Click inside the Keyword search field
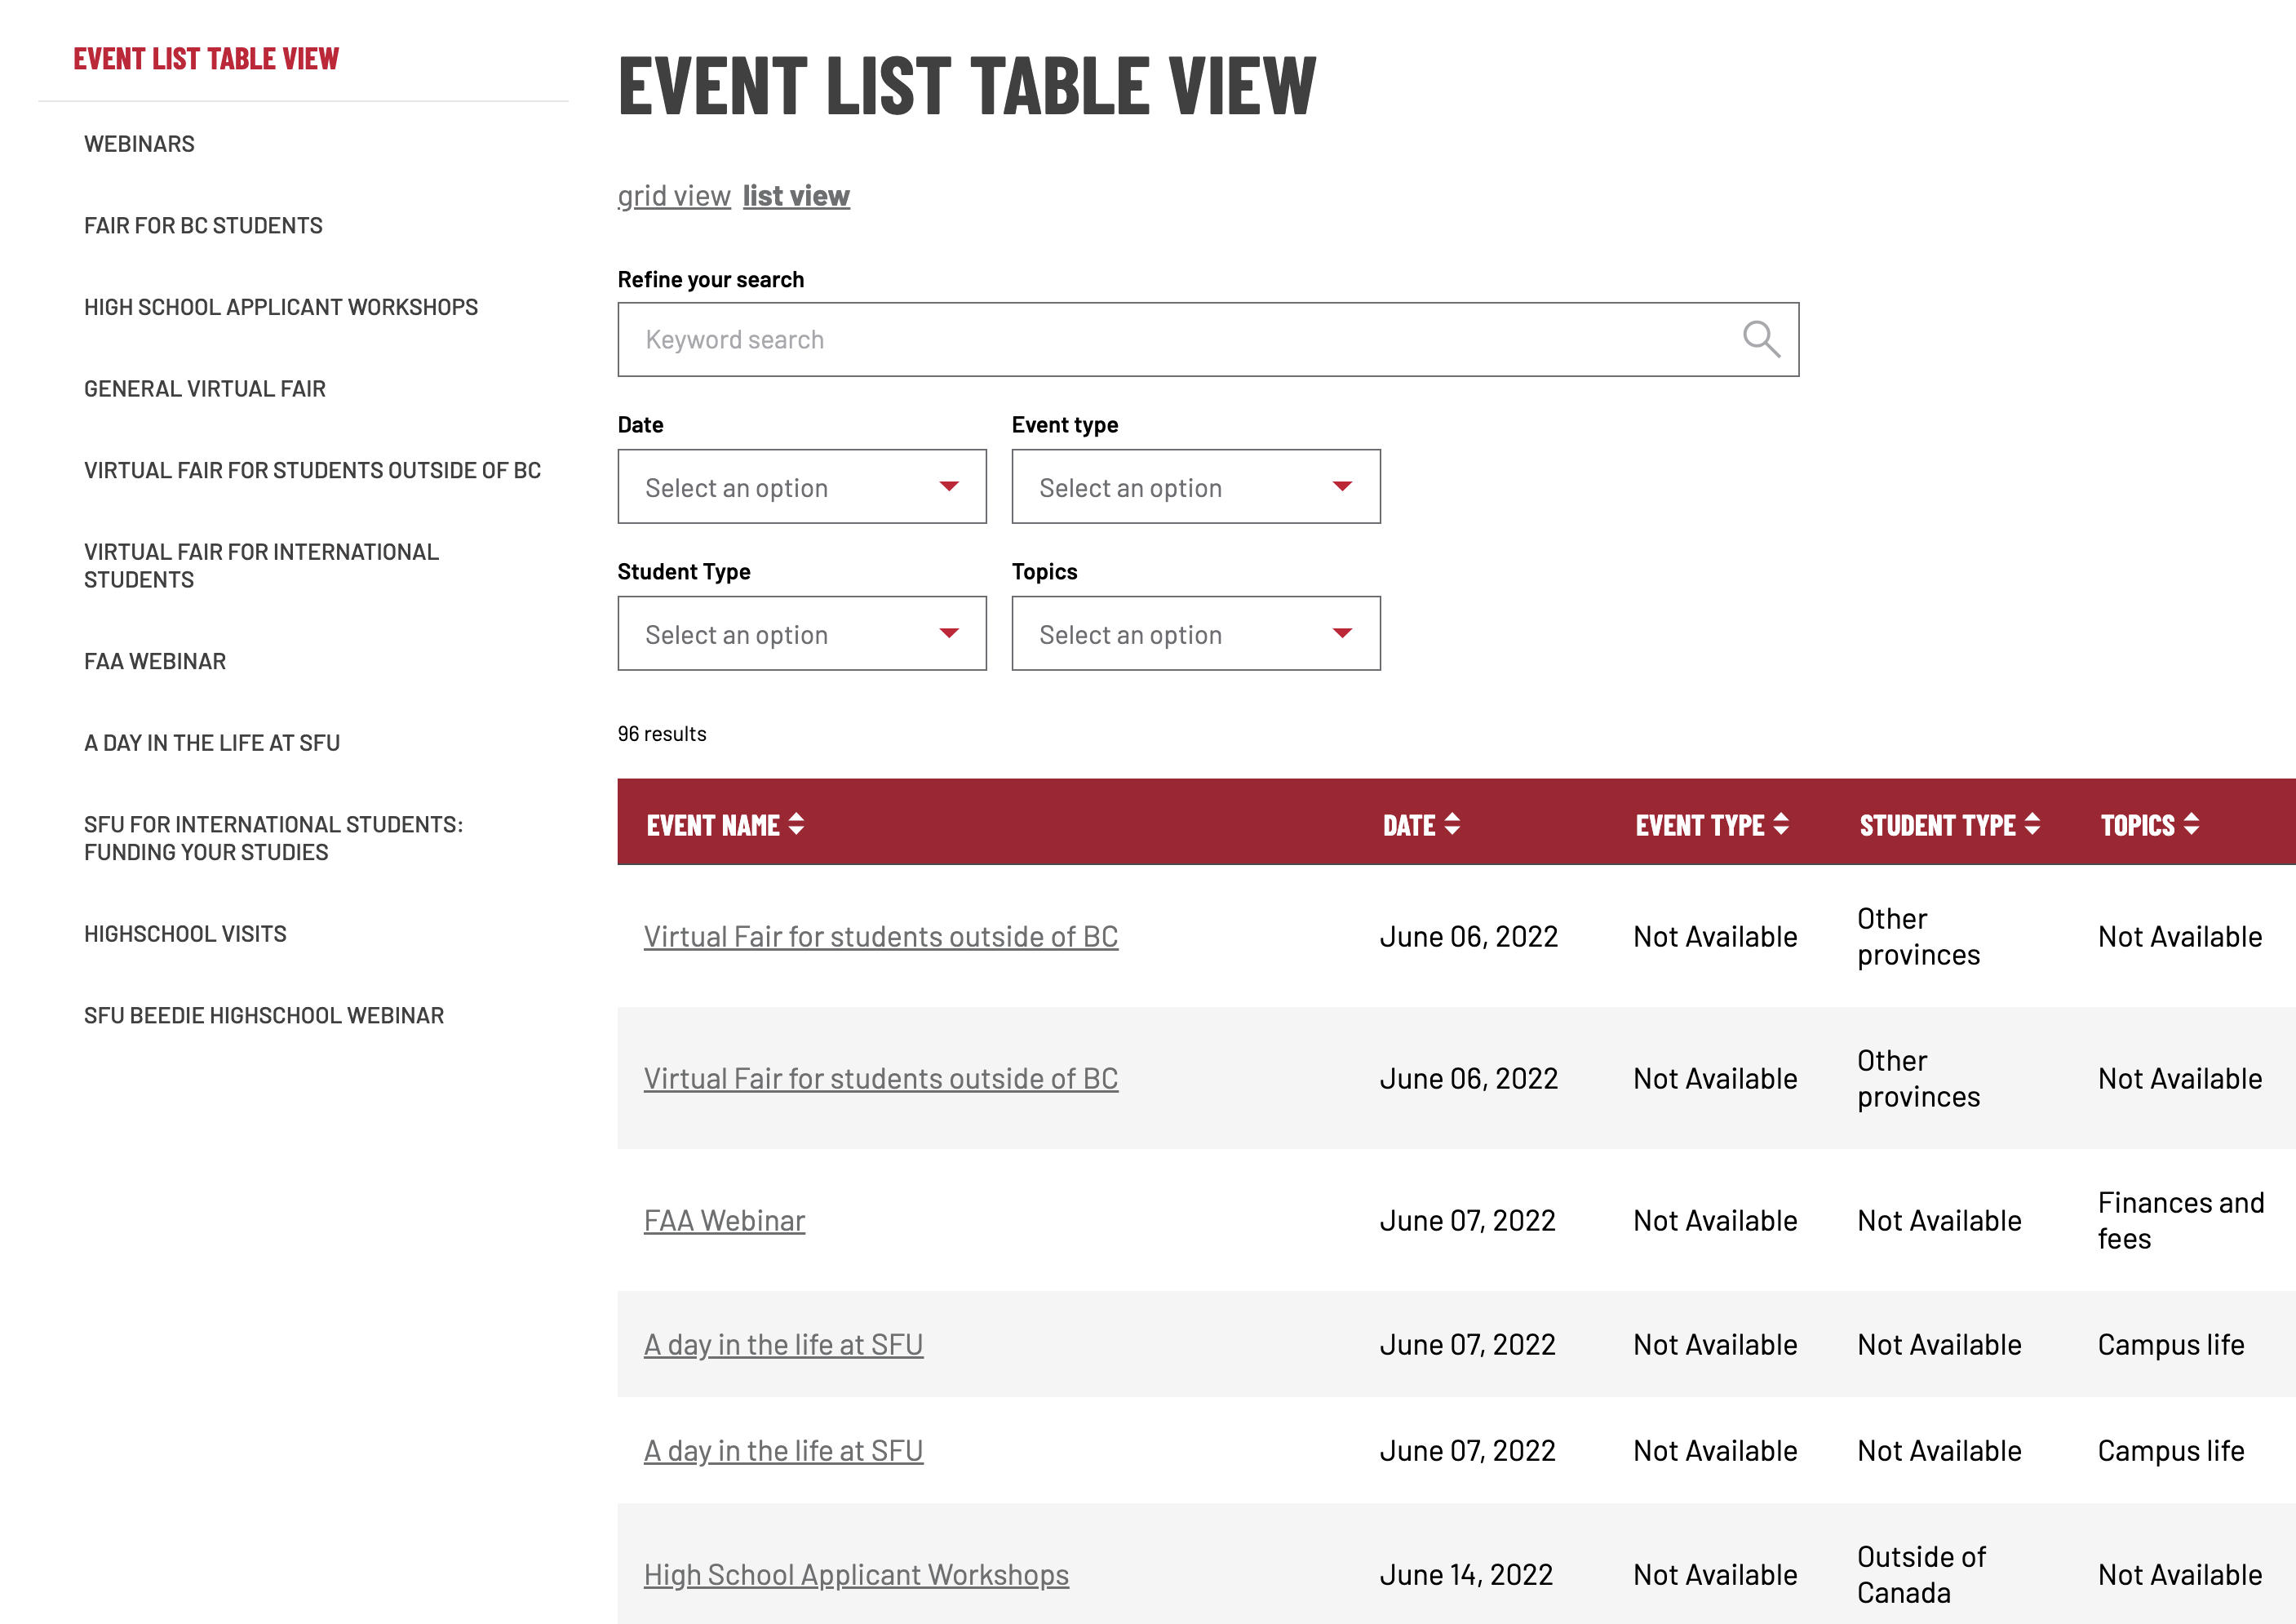 pos(1150,340)
